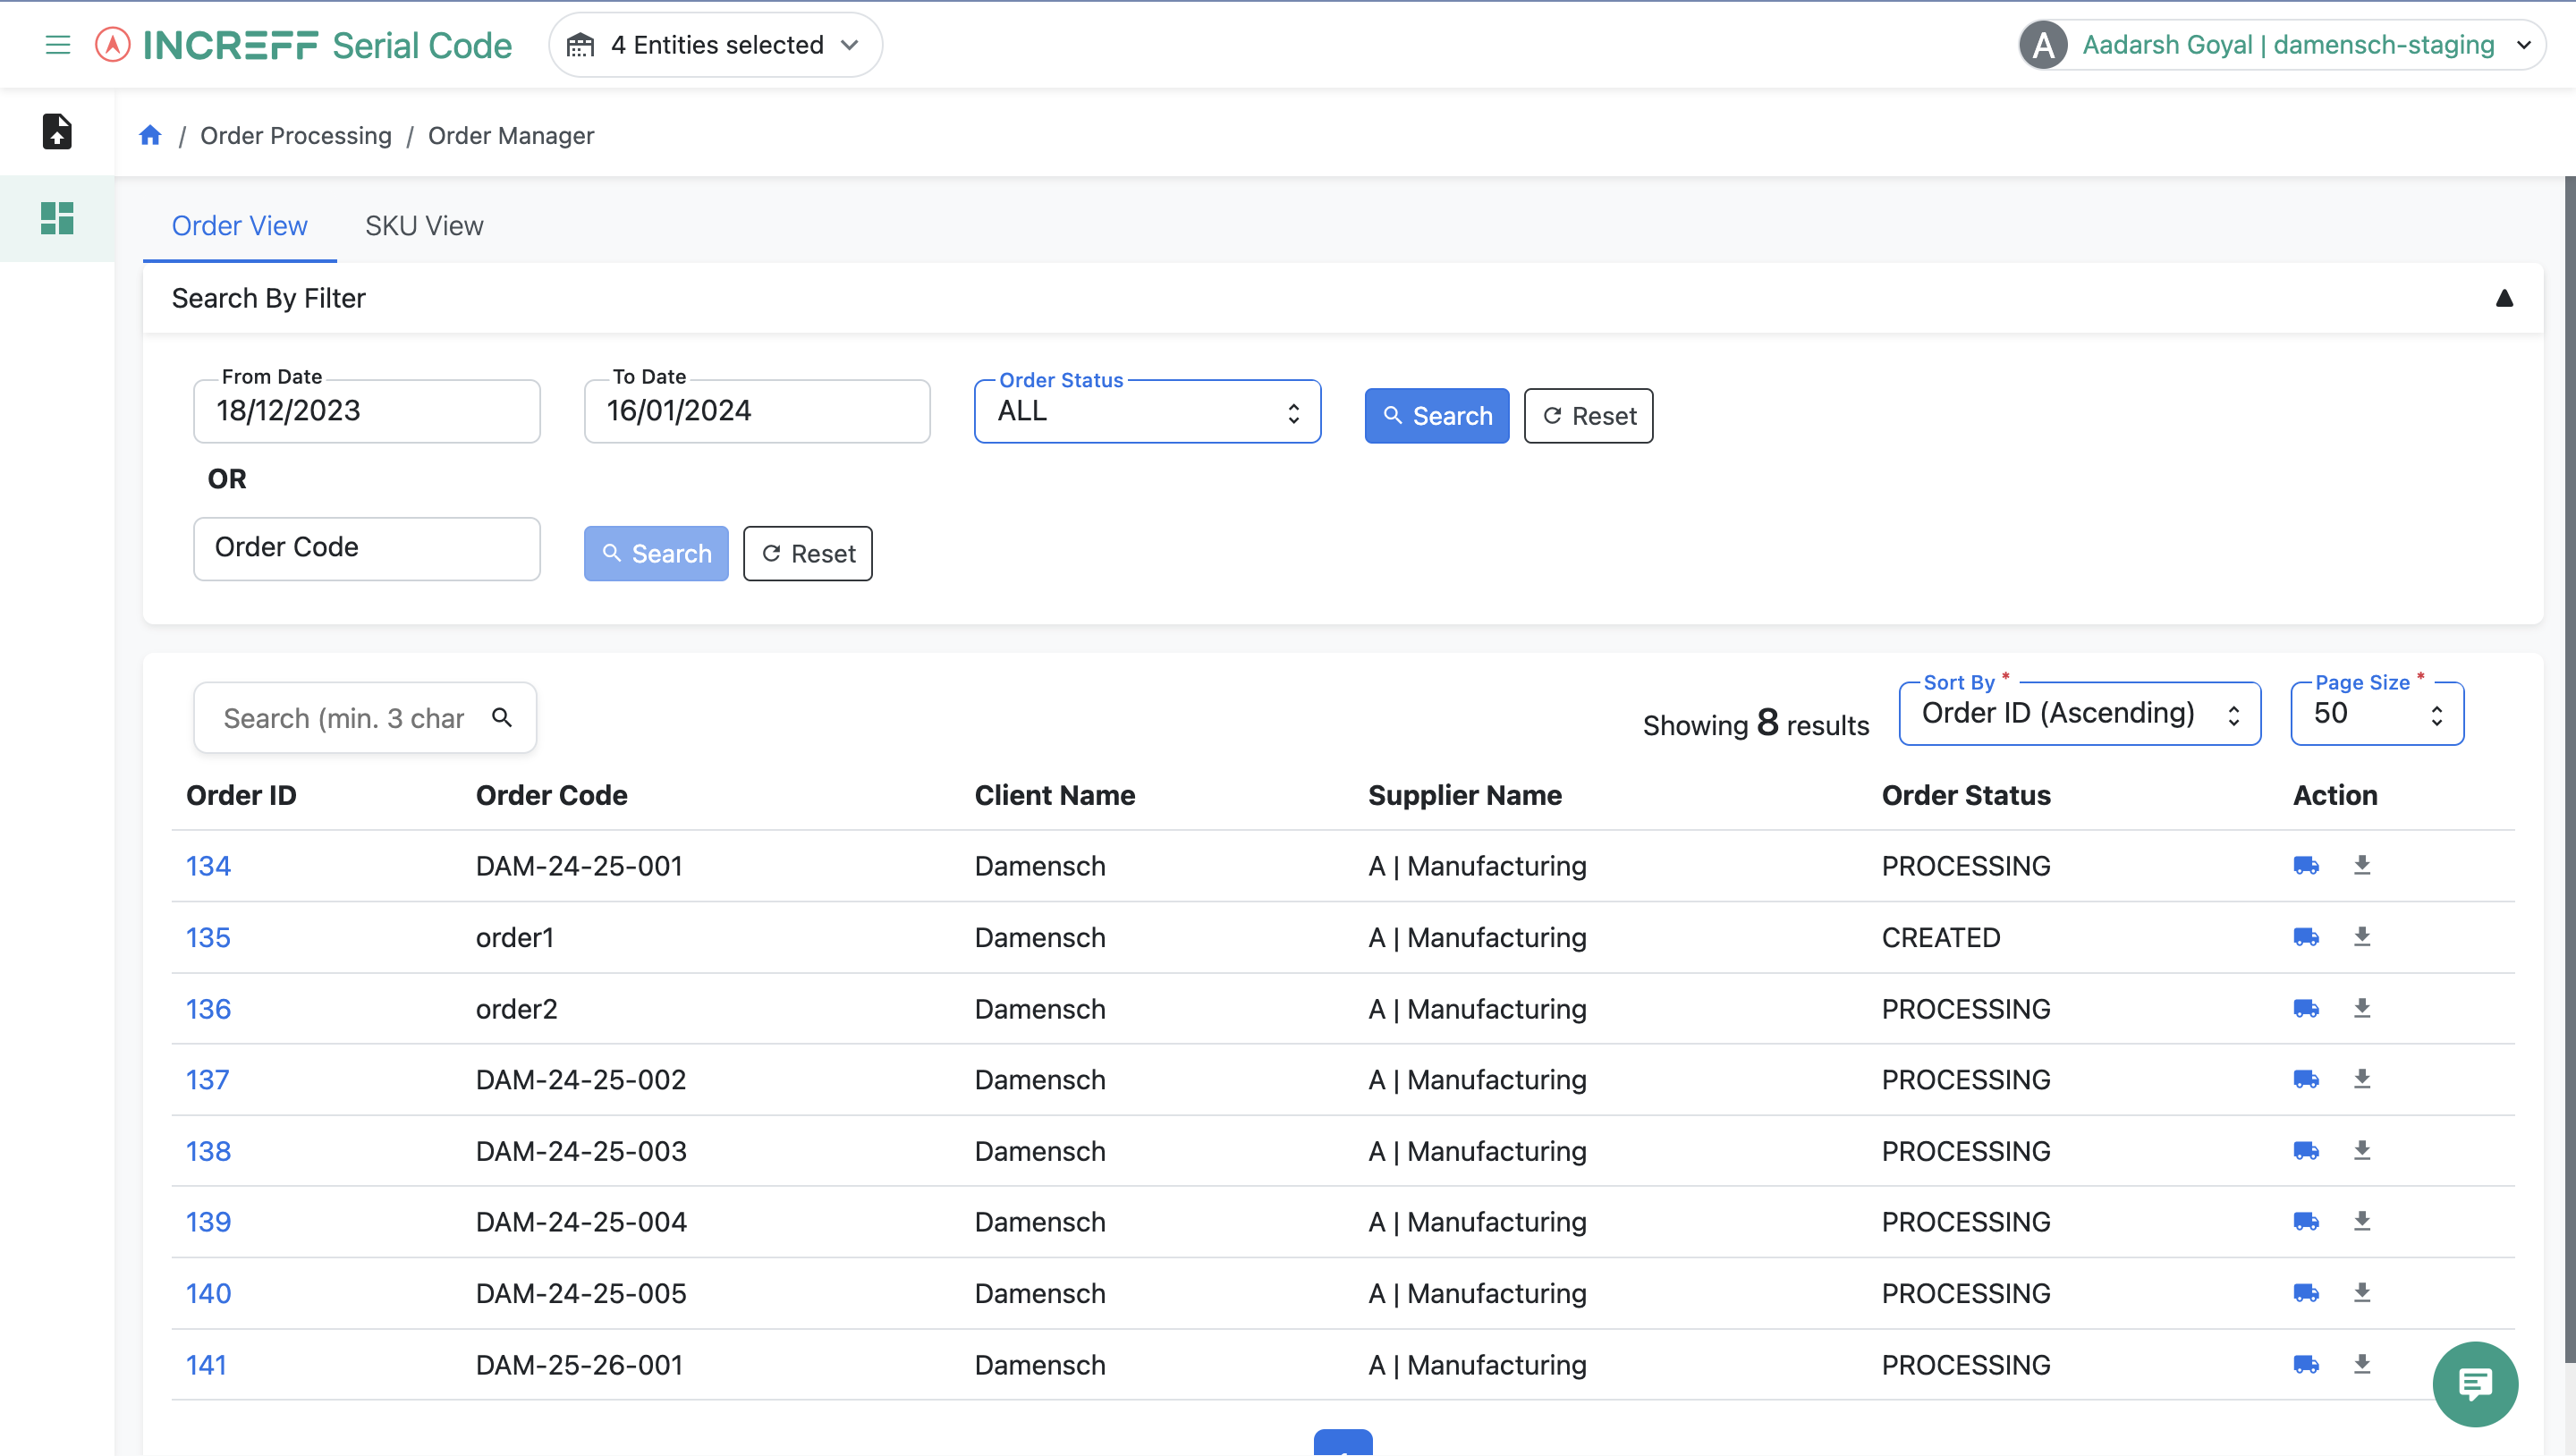Image resolution: width=2576 pixels, height=1456 pixels.
Task: Open the dashboard grid sidebar icon
Action: (57, 218)
